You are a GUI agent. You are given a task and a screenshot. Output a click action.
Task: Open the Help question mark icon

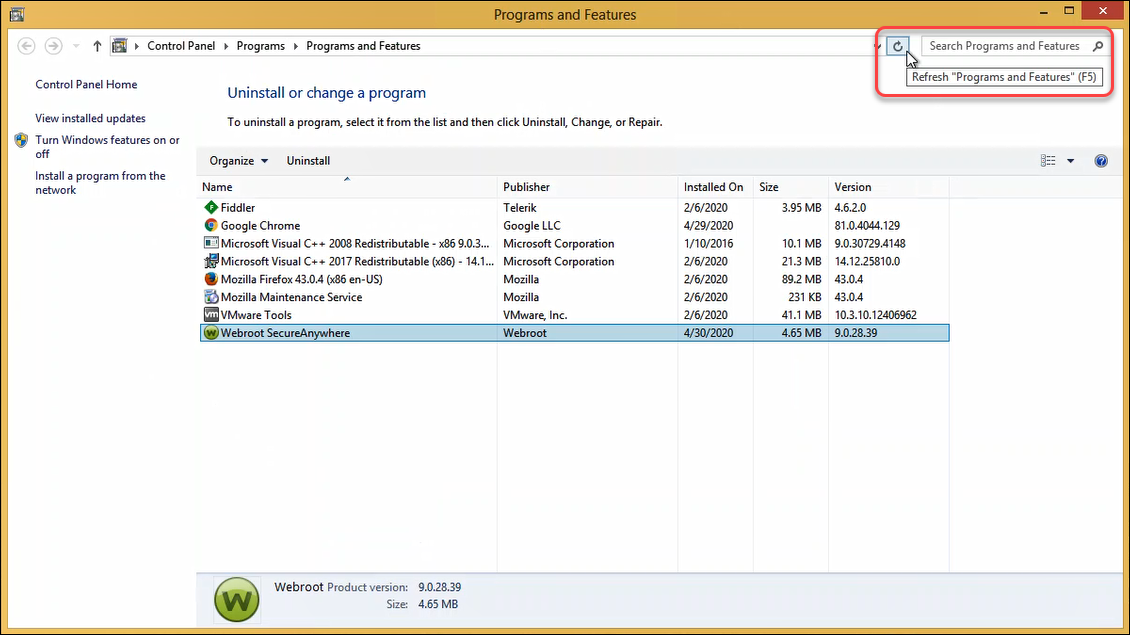pos(1101,161)
